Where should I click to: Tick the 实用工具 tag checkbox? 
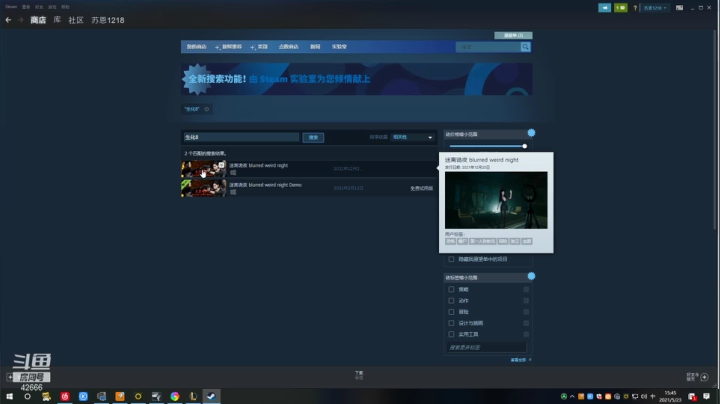pyautogui.click(x=451, y=334)
